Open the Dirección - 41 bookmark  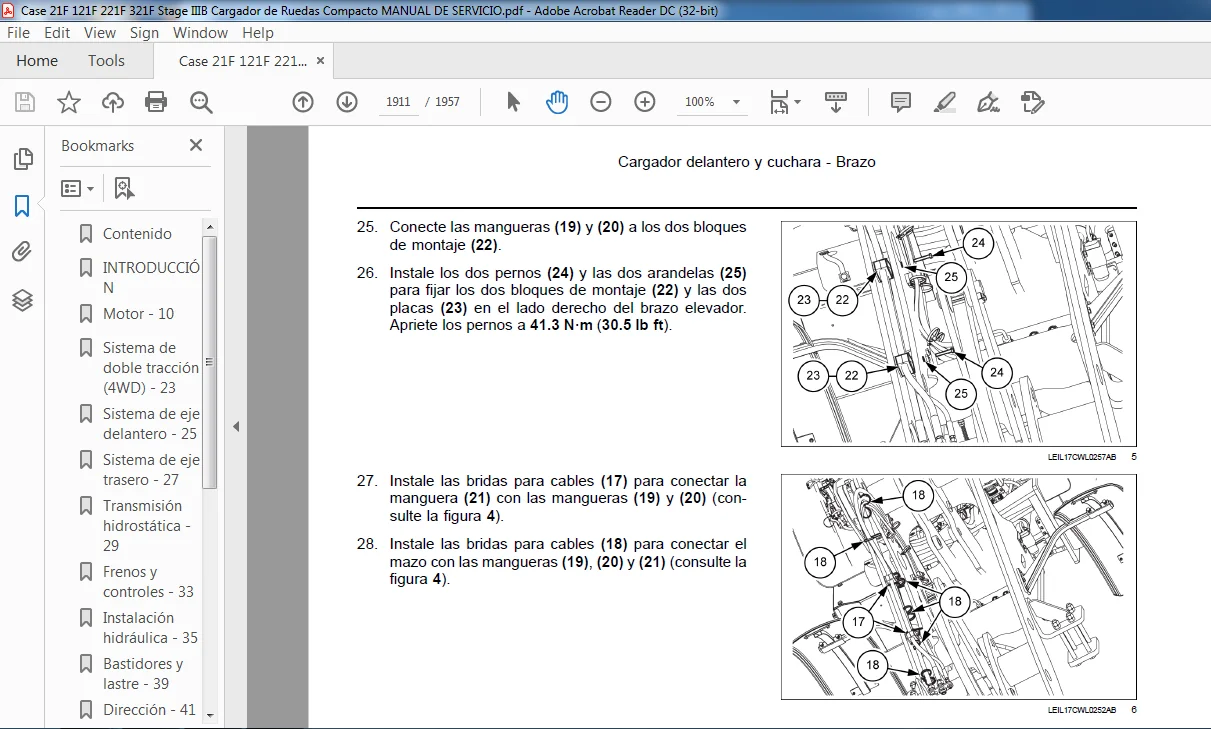(x=149, y=710)
